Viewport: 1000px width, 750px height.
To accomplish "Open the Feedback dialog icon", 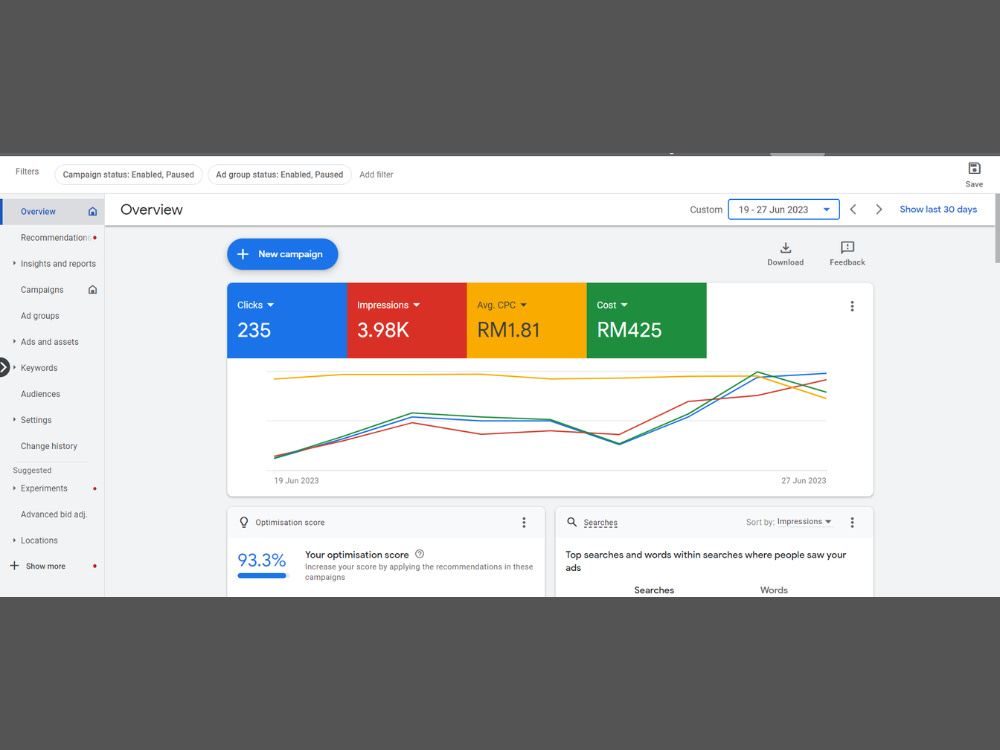I will pyautogui.click(x=847, y=247).
